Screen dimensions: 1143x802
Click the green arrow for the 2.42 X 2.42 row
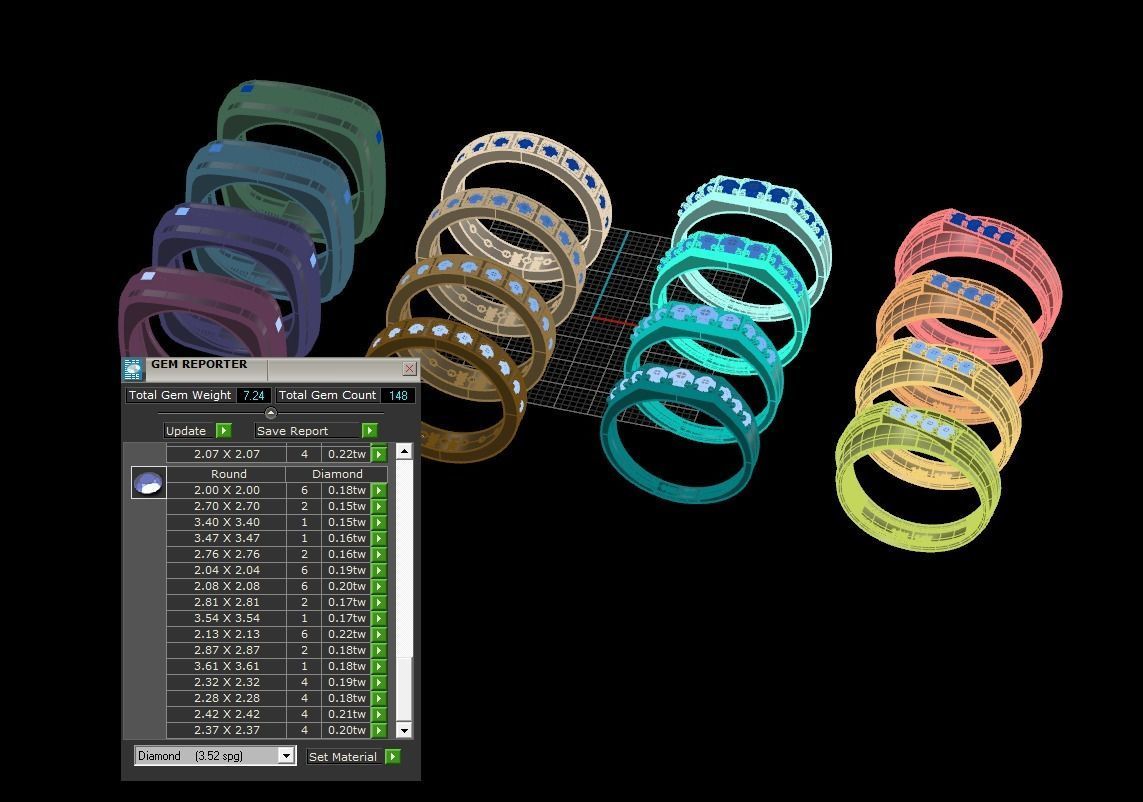[x=379, y=715]
